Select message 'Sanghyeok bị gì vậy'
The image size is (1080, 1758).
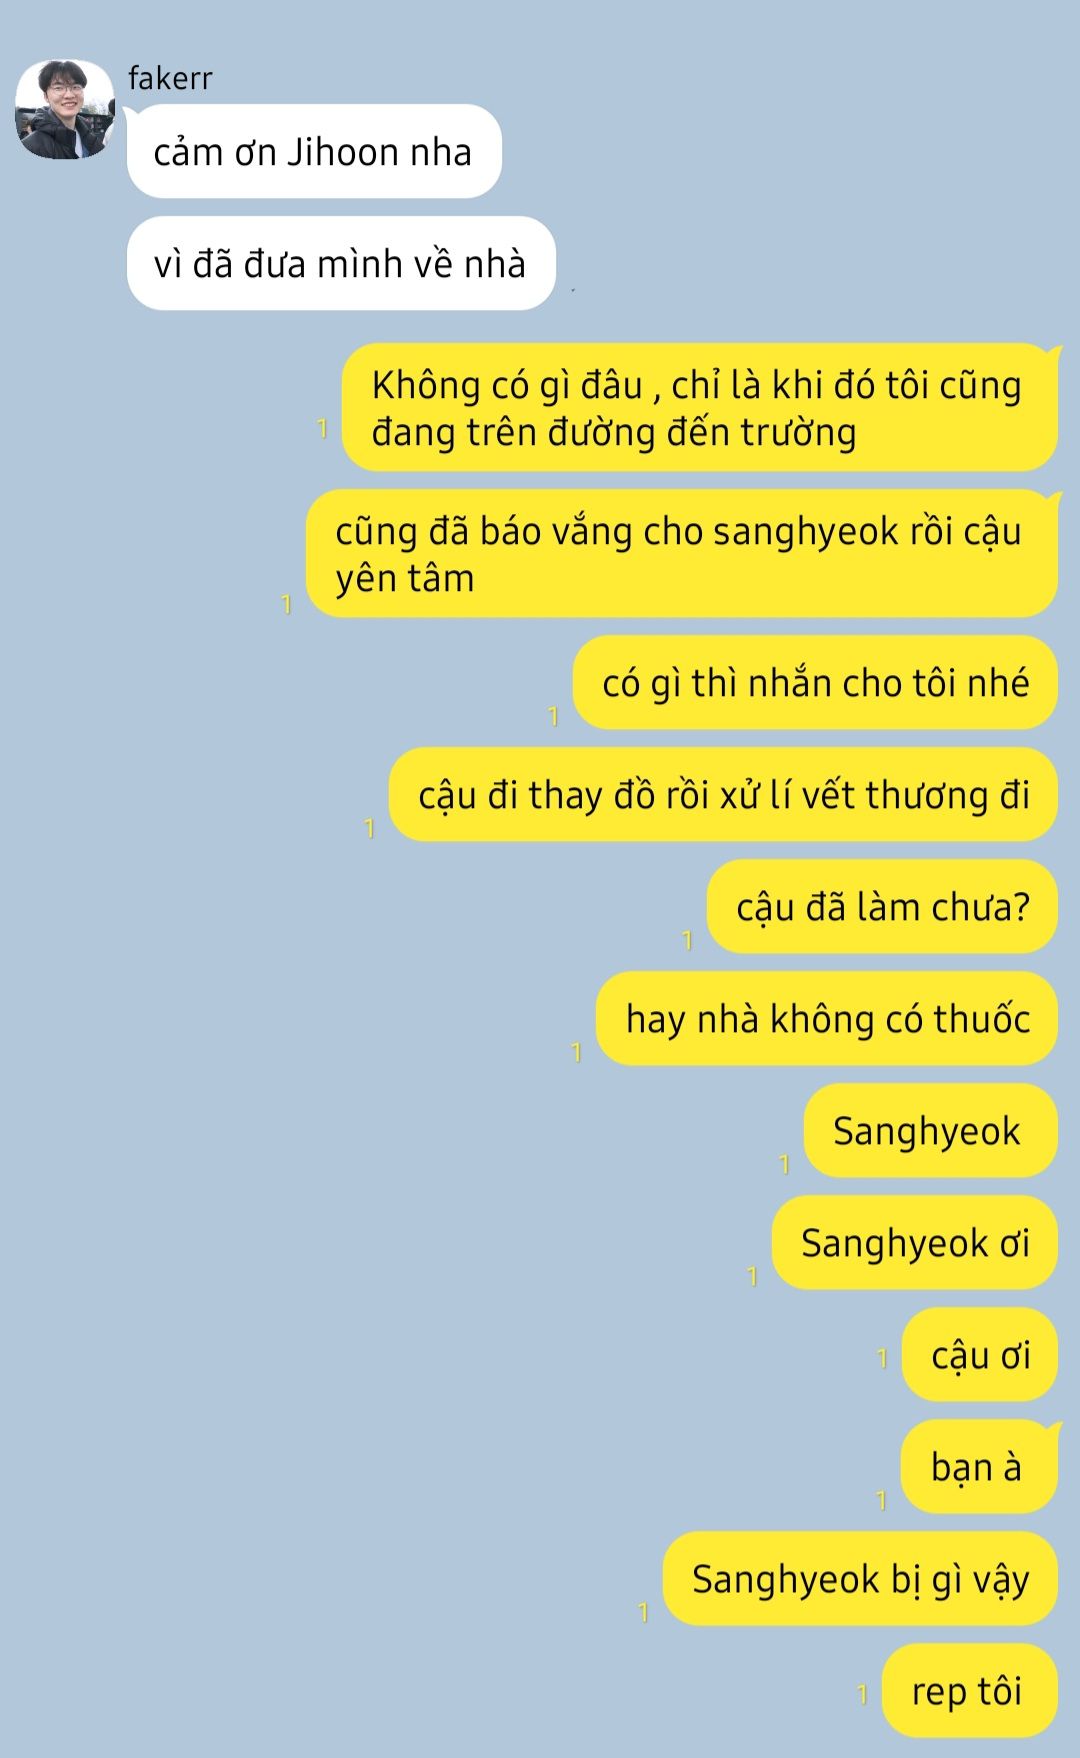coord(860,1579)
